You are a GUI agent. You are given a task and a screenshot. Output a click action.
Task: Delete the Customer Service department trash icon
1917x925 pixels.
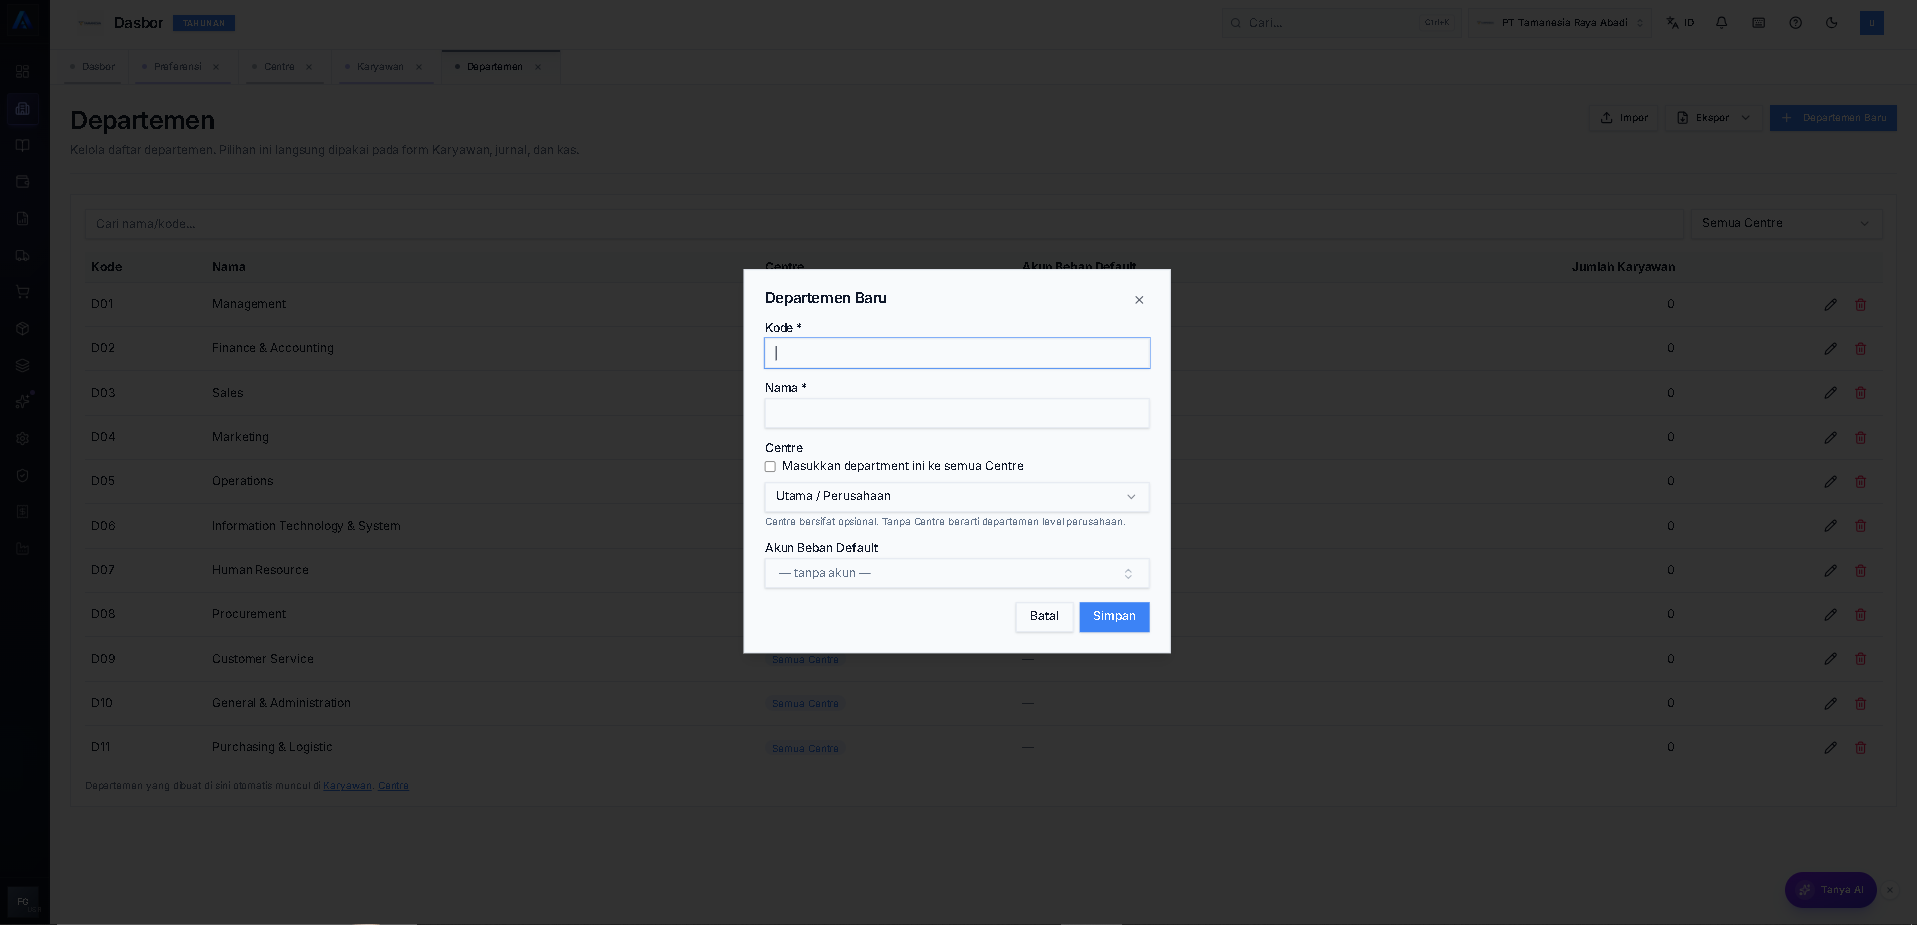coord(1860,659)
